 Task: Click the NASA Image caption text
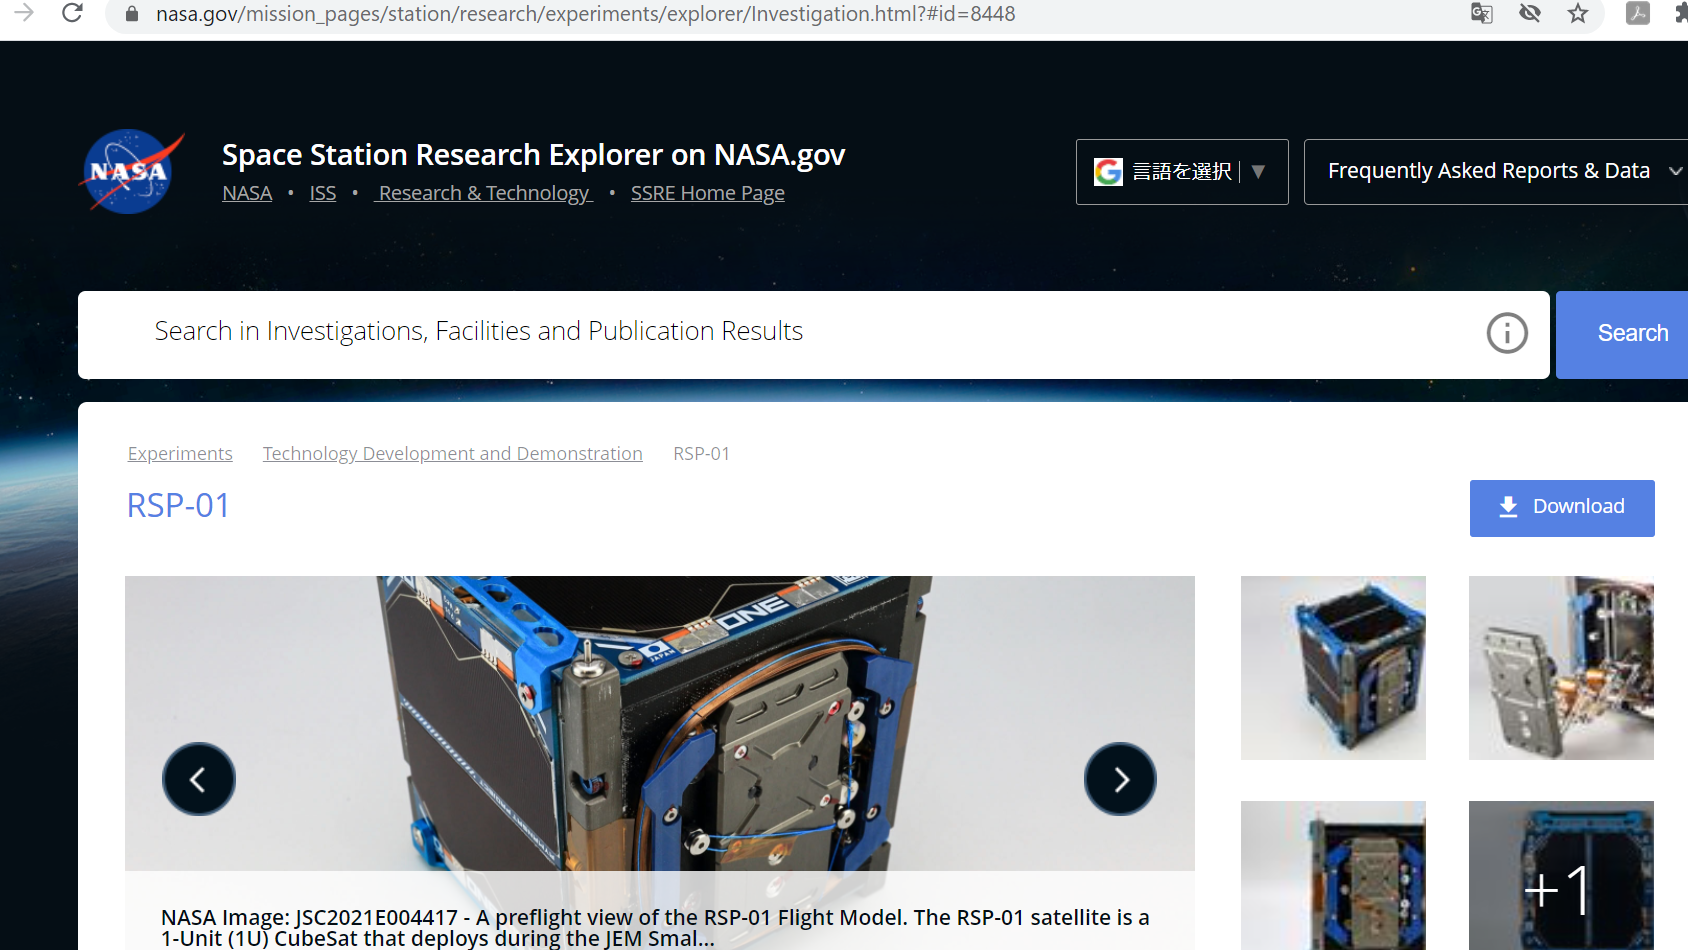[655, 928]
